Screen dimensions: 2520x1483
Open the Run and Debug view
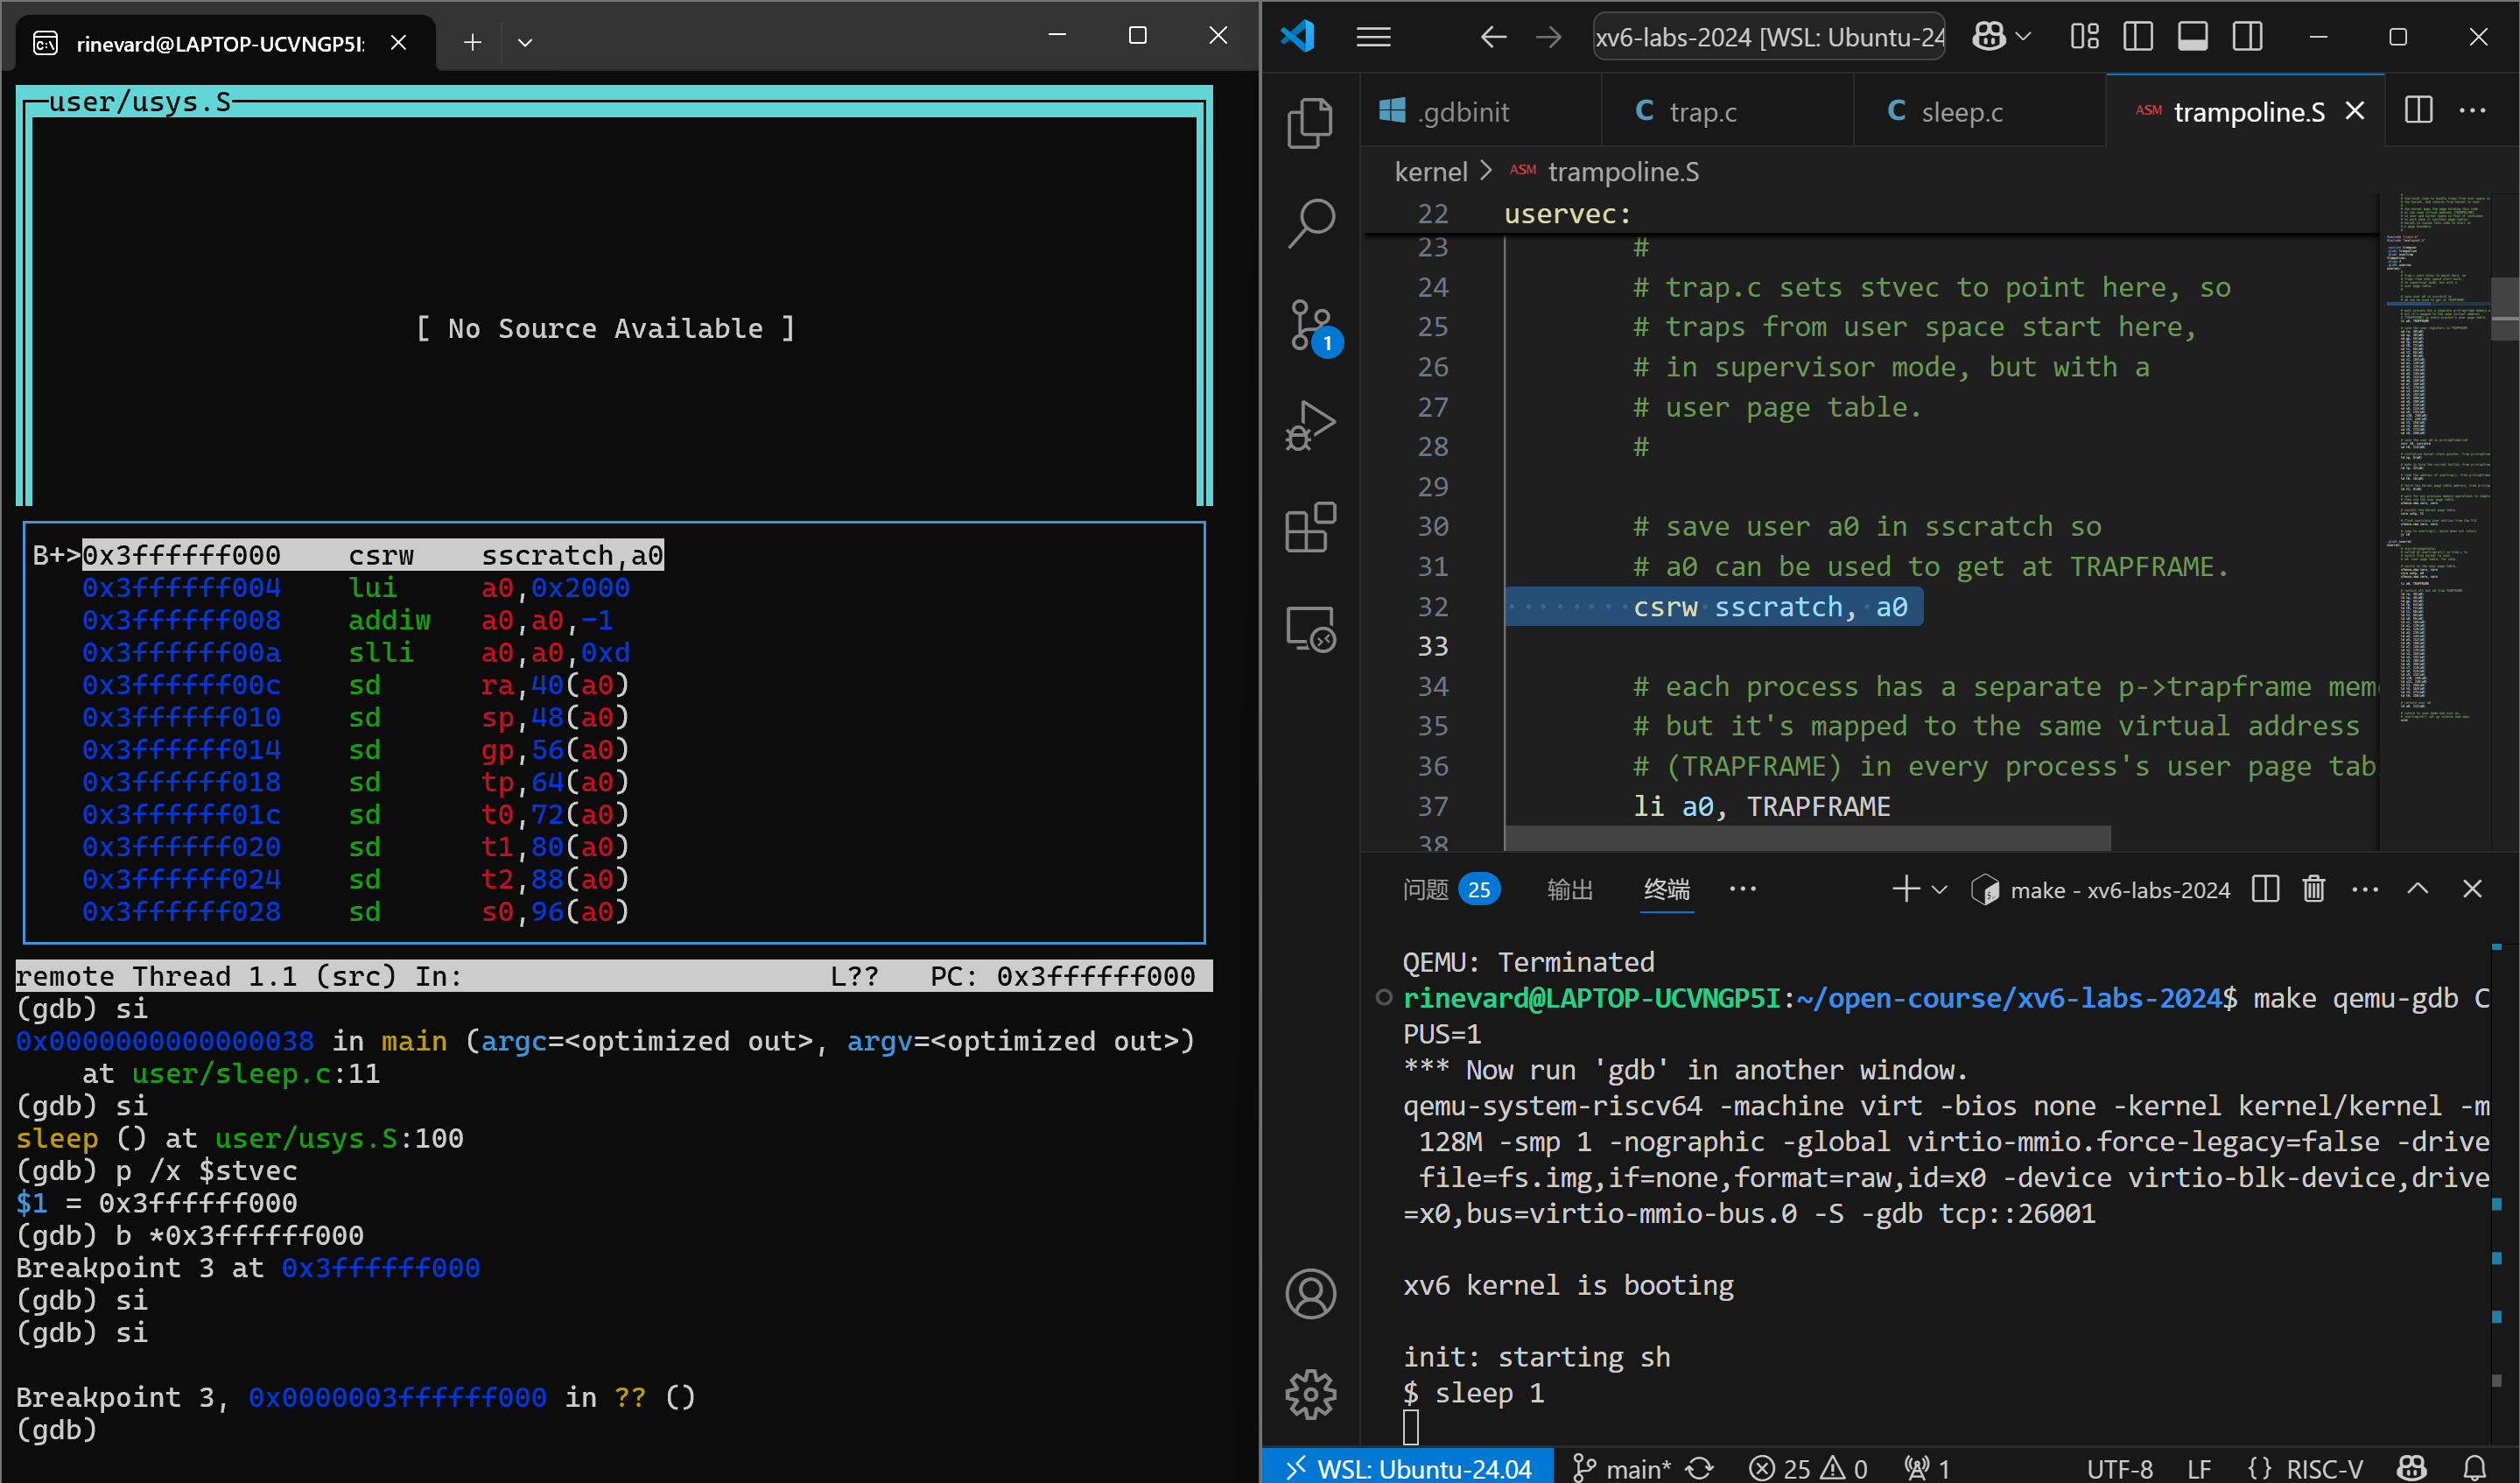pos(1310,426)
